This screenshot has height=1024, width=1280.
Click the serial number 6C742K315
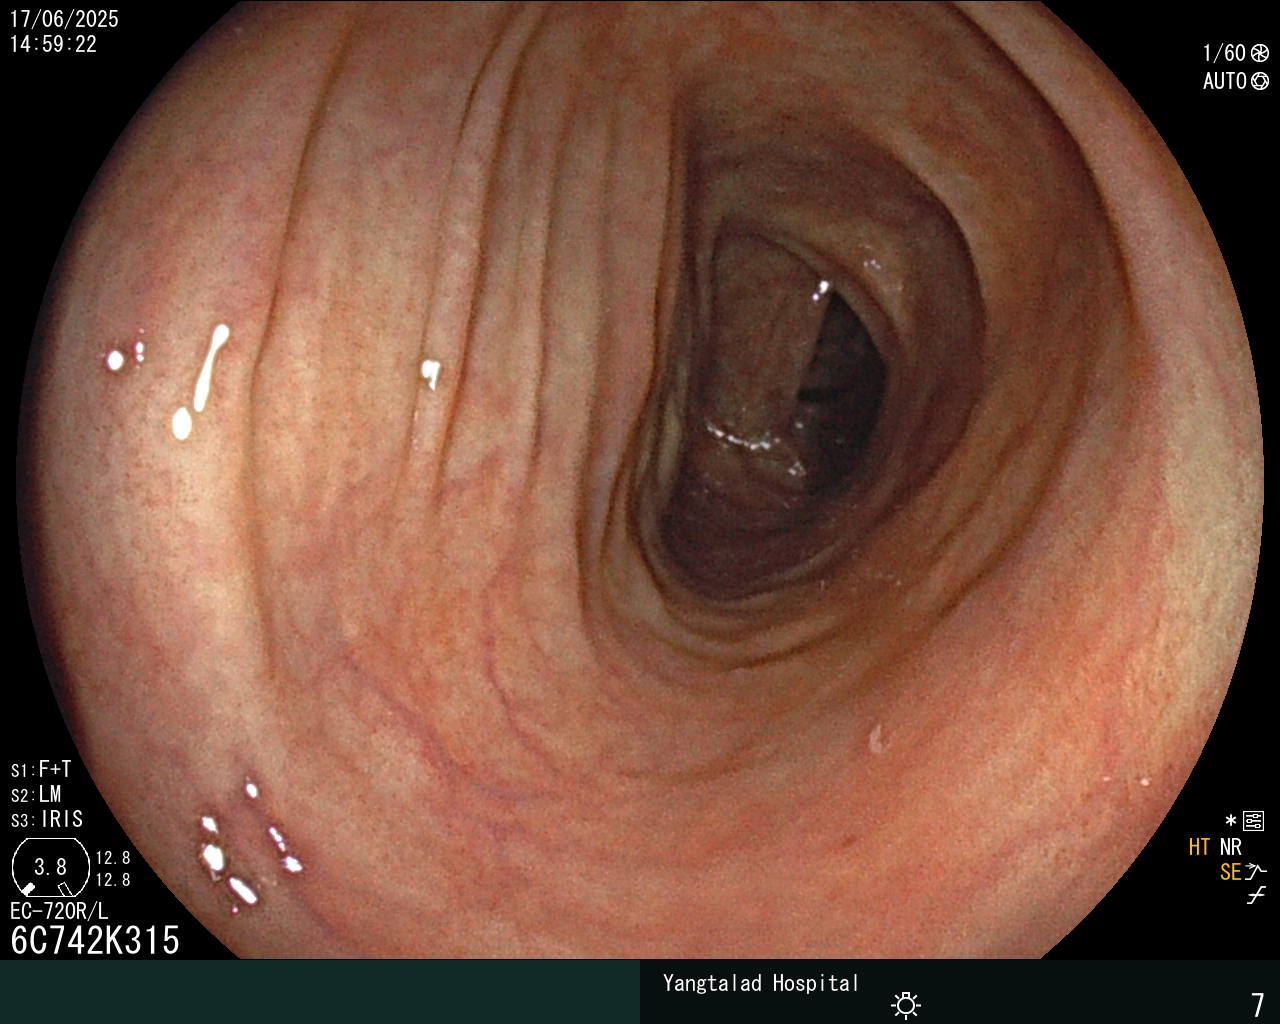tap(95, 941)
